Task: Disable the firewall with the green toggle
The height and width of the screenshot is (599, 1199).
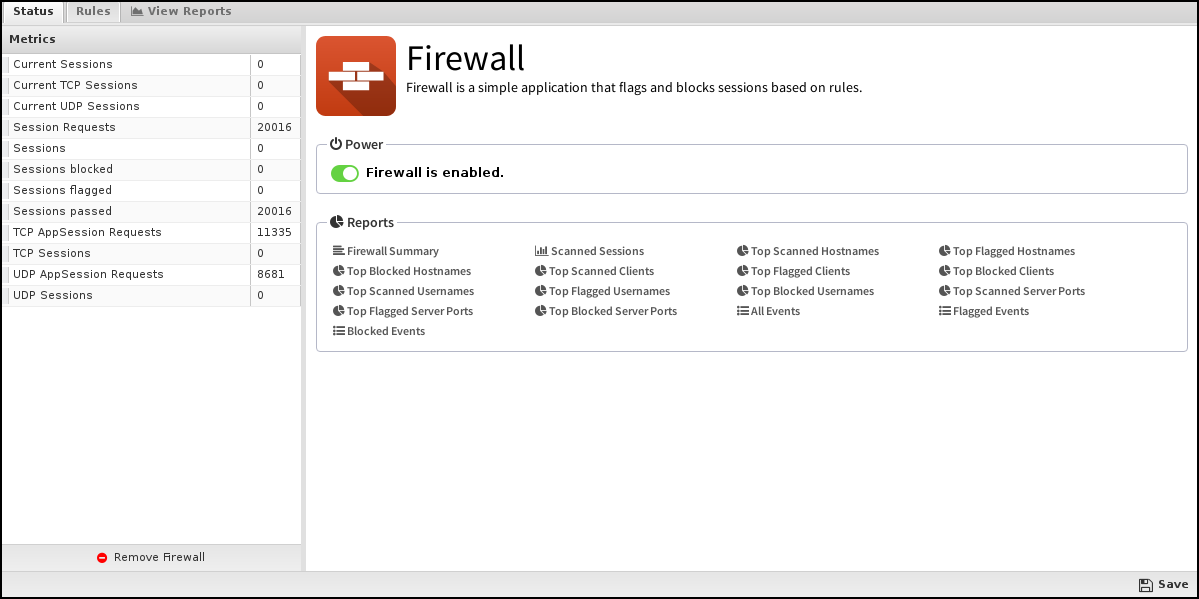Action: click(345, 172)
